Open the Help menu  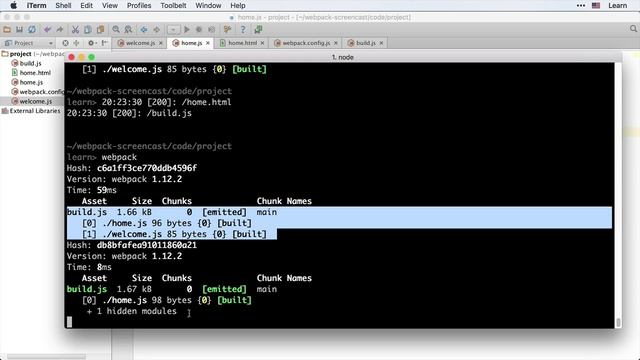coord(238,5)
